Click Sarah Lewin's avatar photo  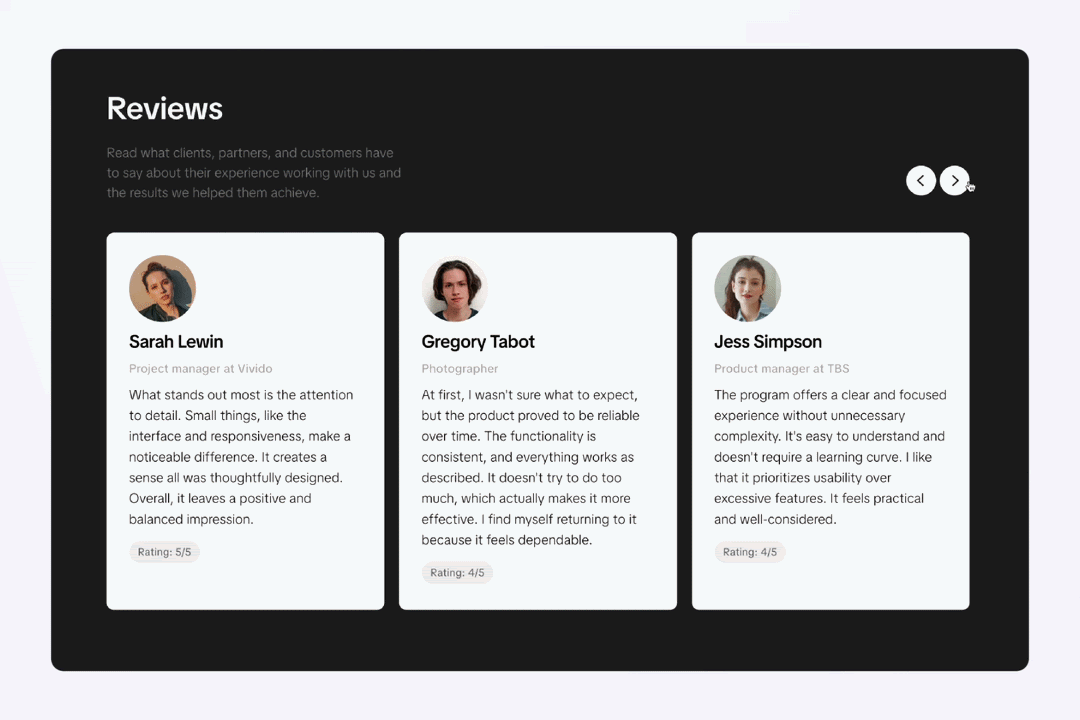pyautogui.click(x=163, y=289)
